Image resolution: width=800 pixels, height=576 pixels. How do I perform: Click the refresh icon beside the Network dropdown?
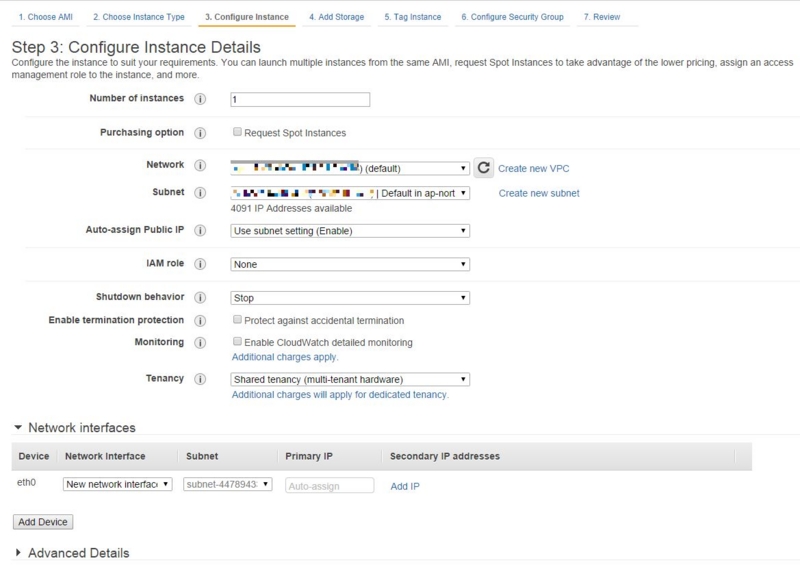pos(483,168)
